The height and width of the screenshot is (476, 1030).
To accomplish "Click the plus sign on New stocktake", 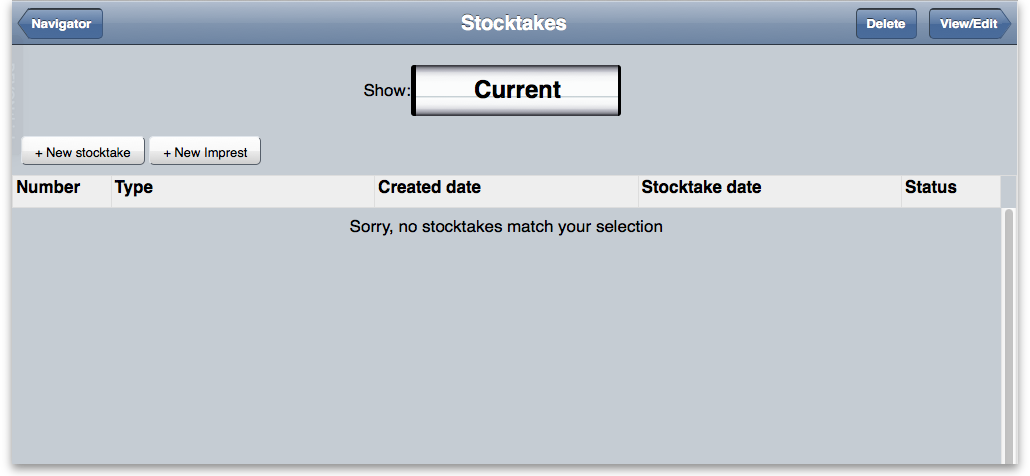I will [x=39, y=153].
